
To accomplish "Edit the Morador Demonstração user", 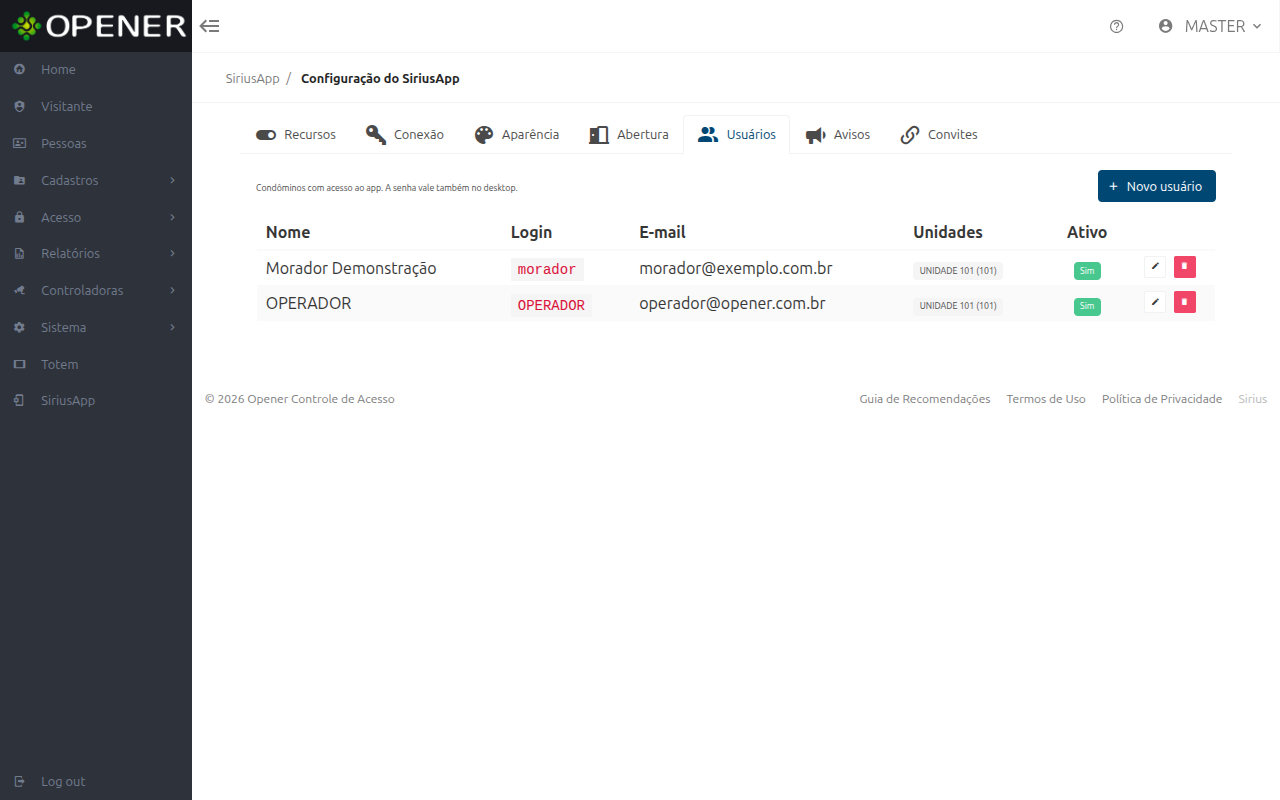I will (1155, 267).
